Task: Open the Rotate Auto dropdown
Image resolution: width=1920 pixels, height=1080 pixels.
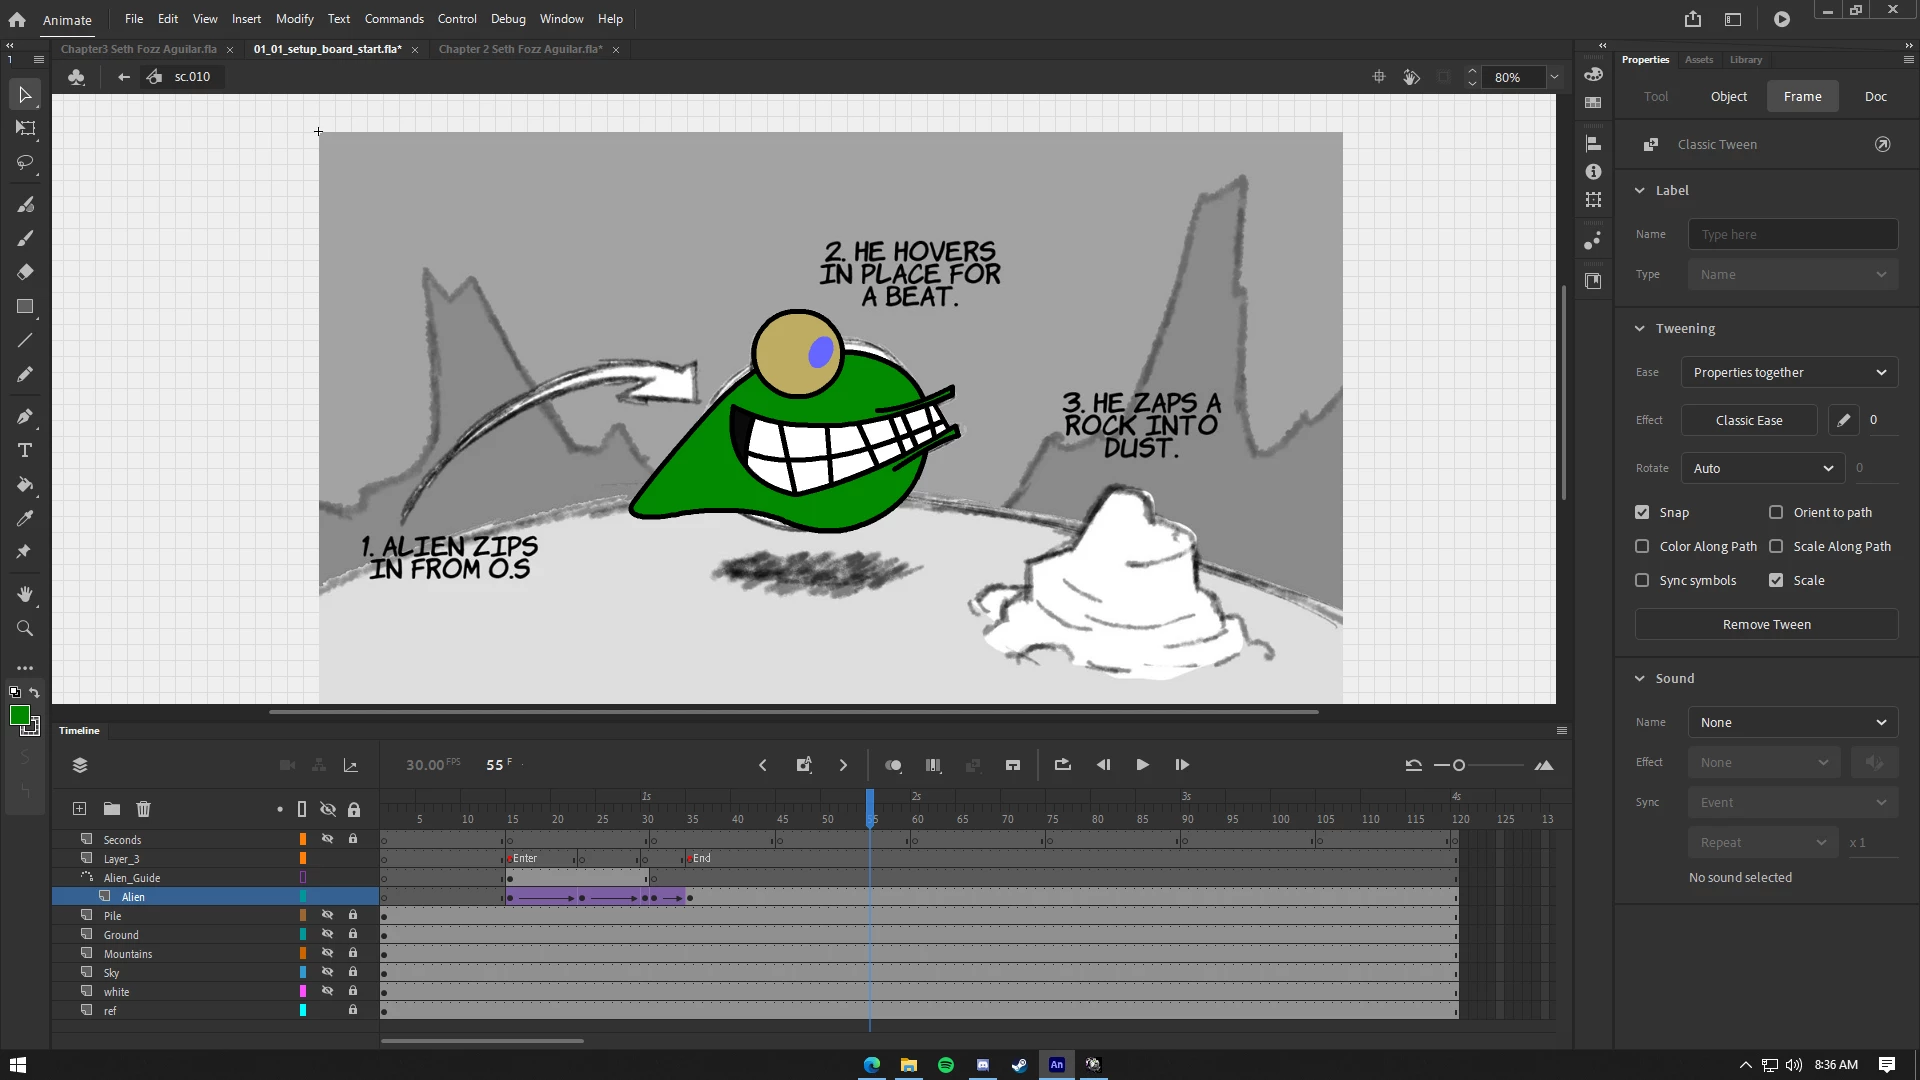Action: pyautogui.click(x=1762, y=468)
